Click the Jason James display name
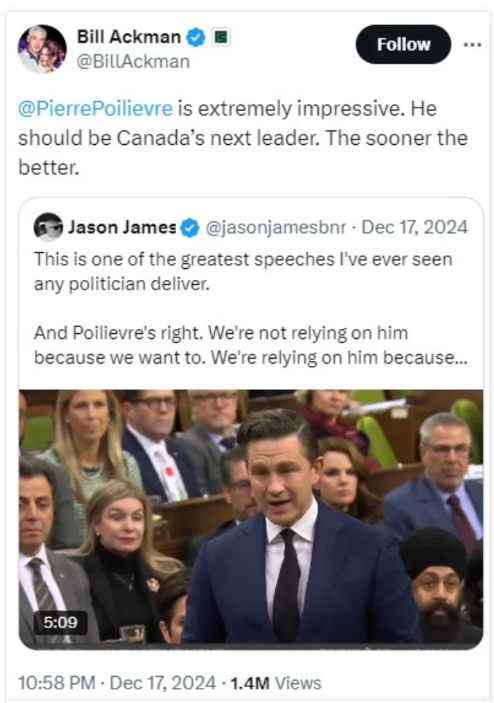The height and width of the screenshot is (703, 494). coord(122,227)
